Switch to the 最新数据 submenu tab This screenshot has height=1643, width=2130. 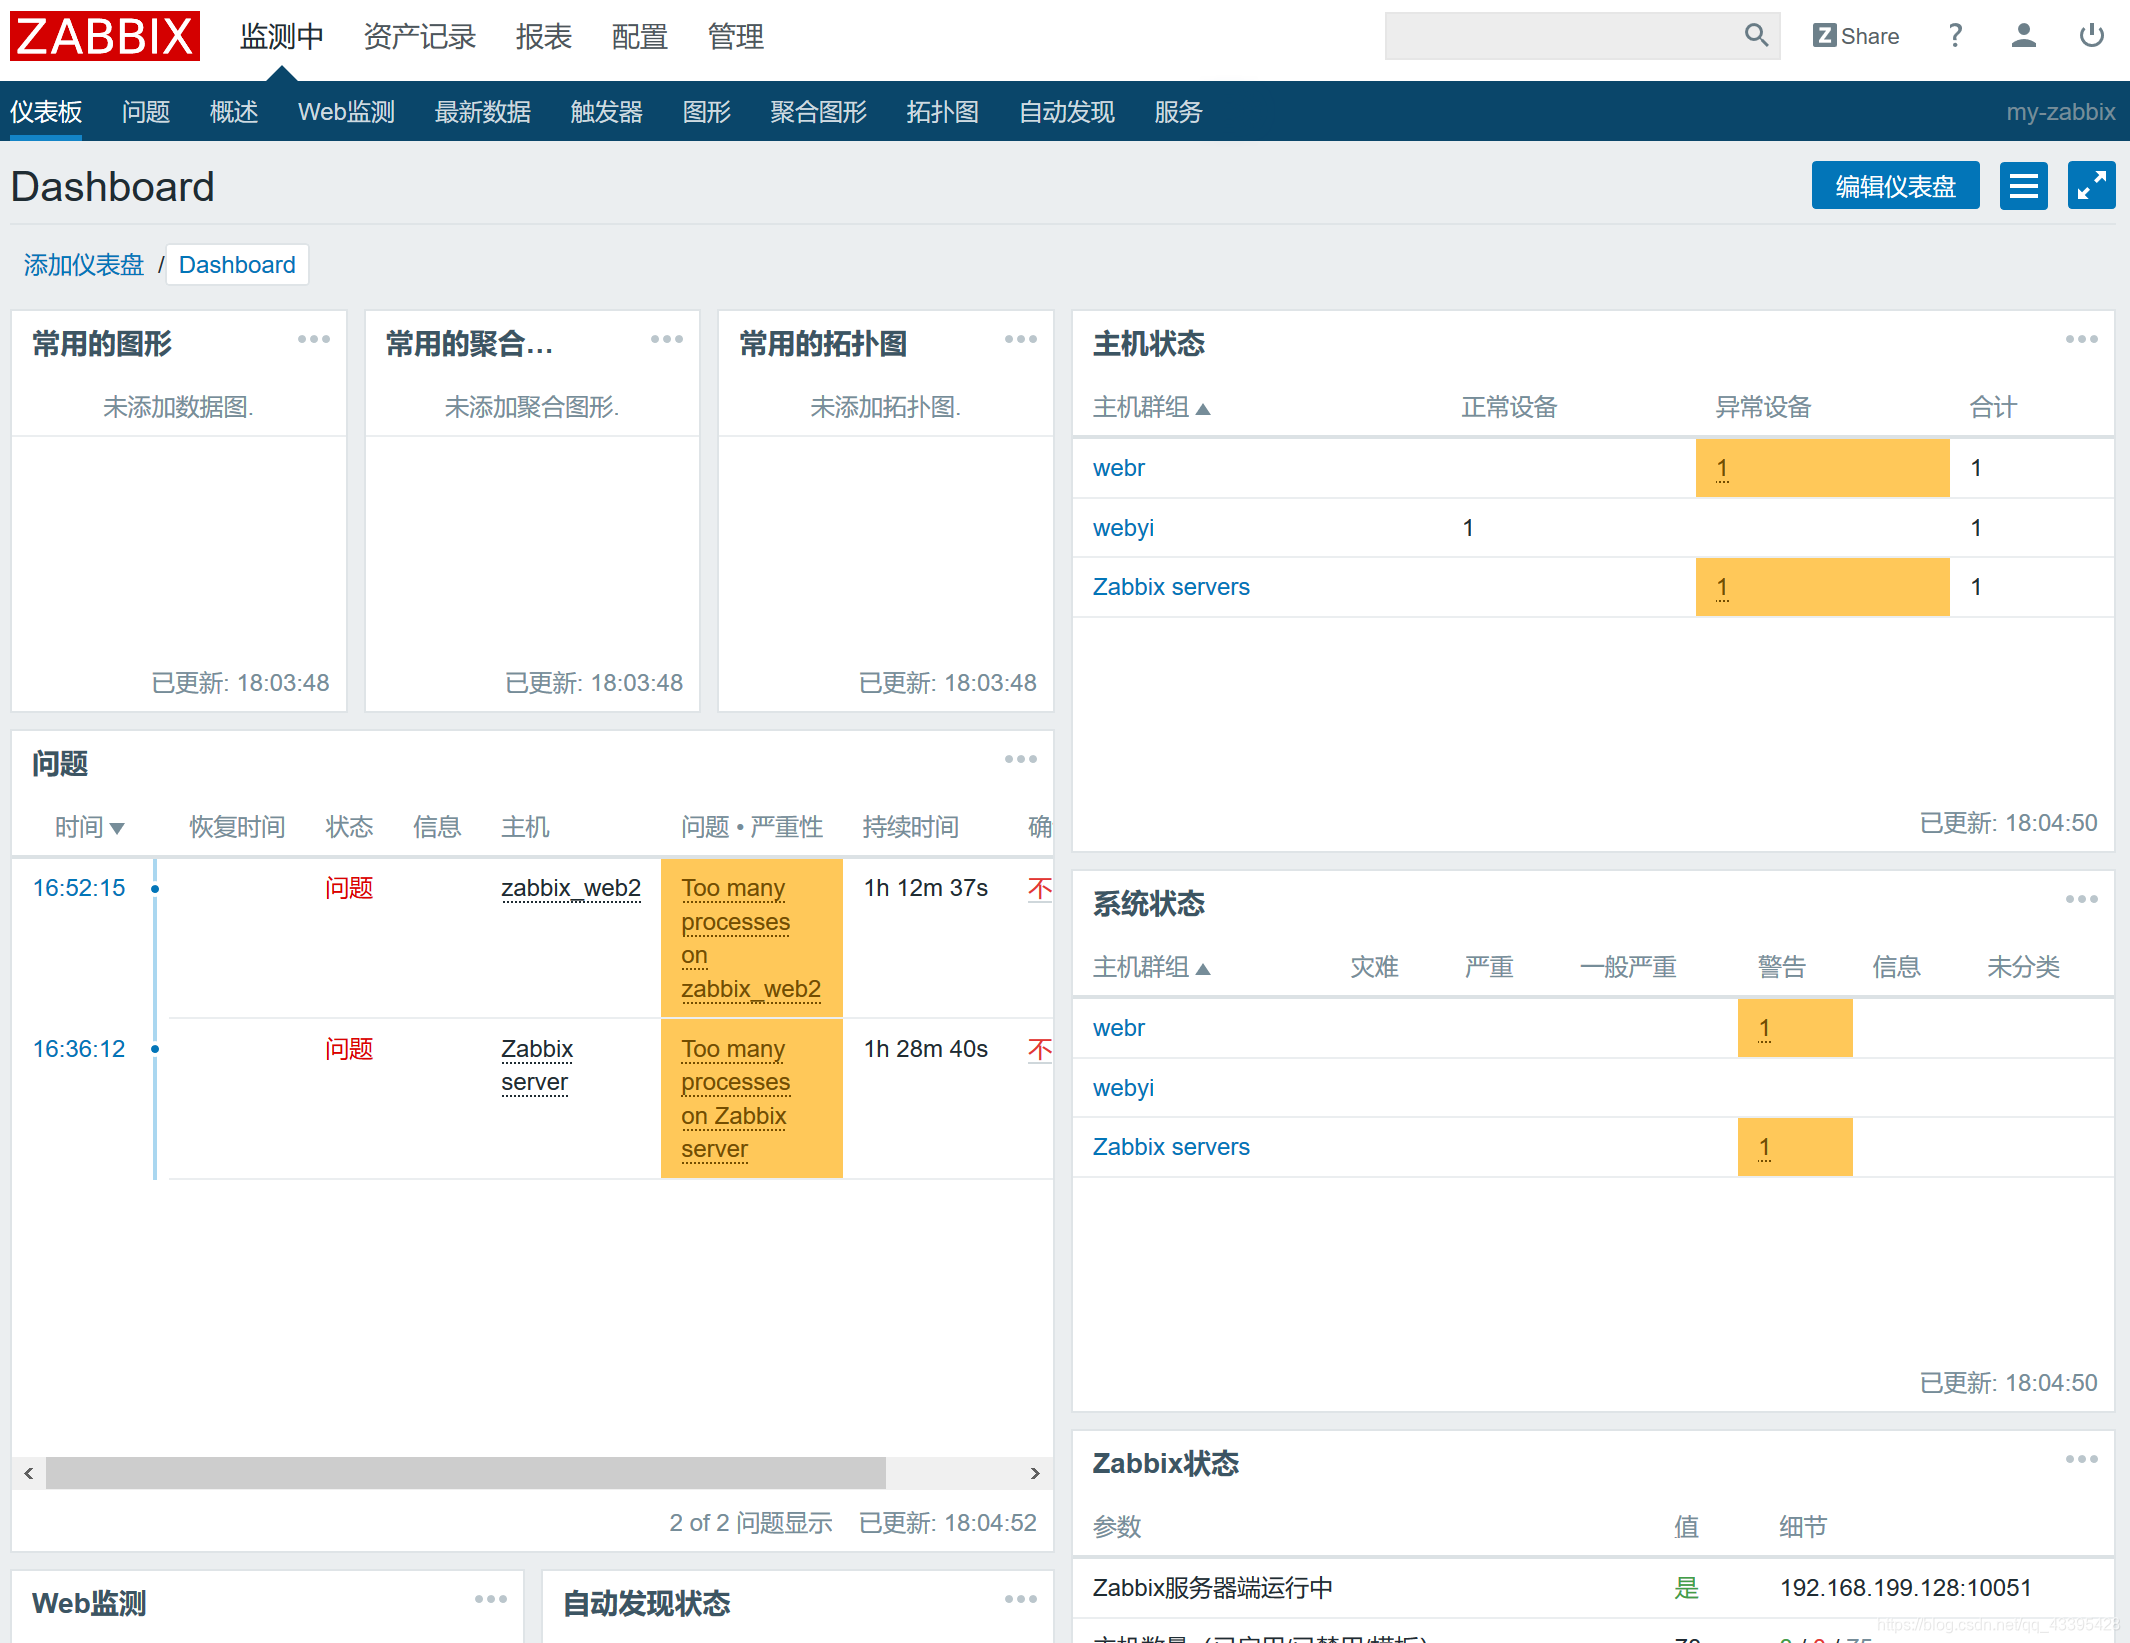tap(483, 112)
